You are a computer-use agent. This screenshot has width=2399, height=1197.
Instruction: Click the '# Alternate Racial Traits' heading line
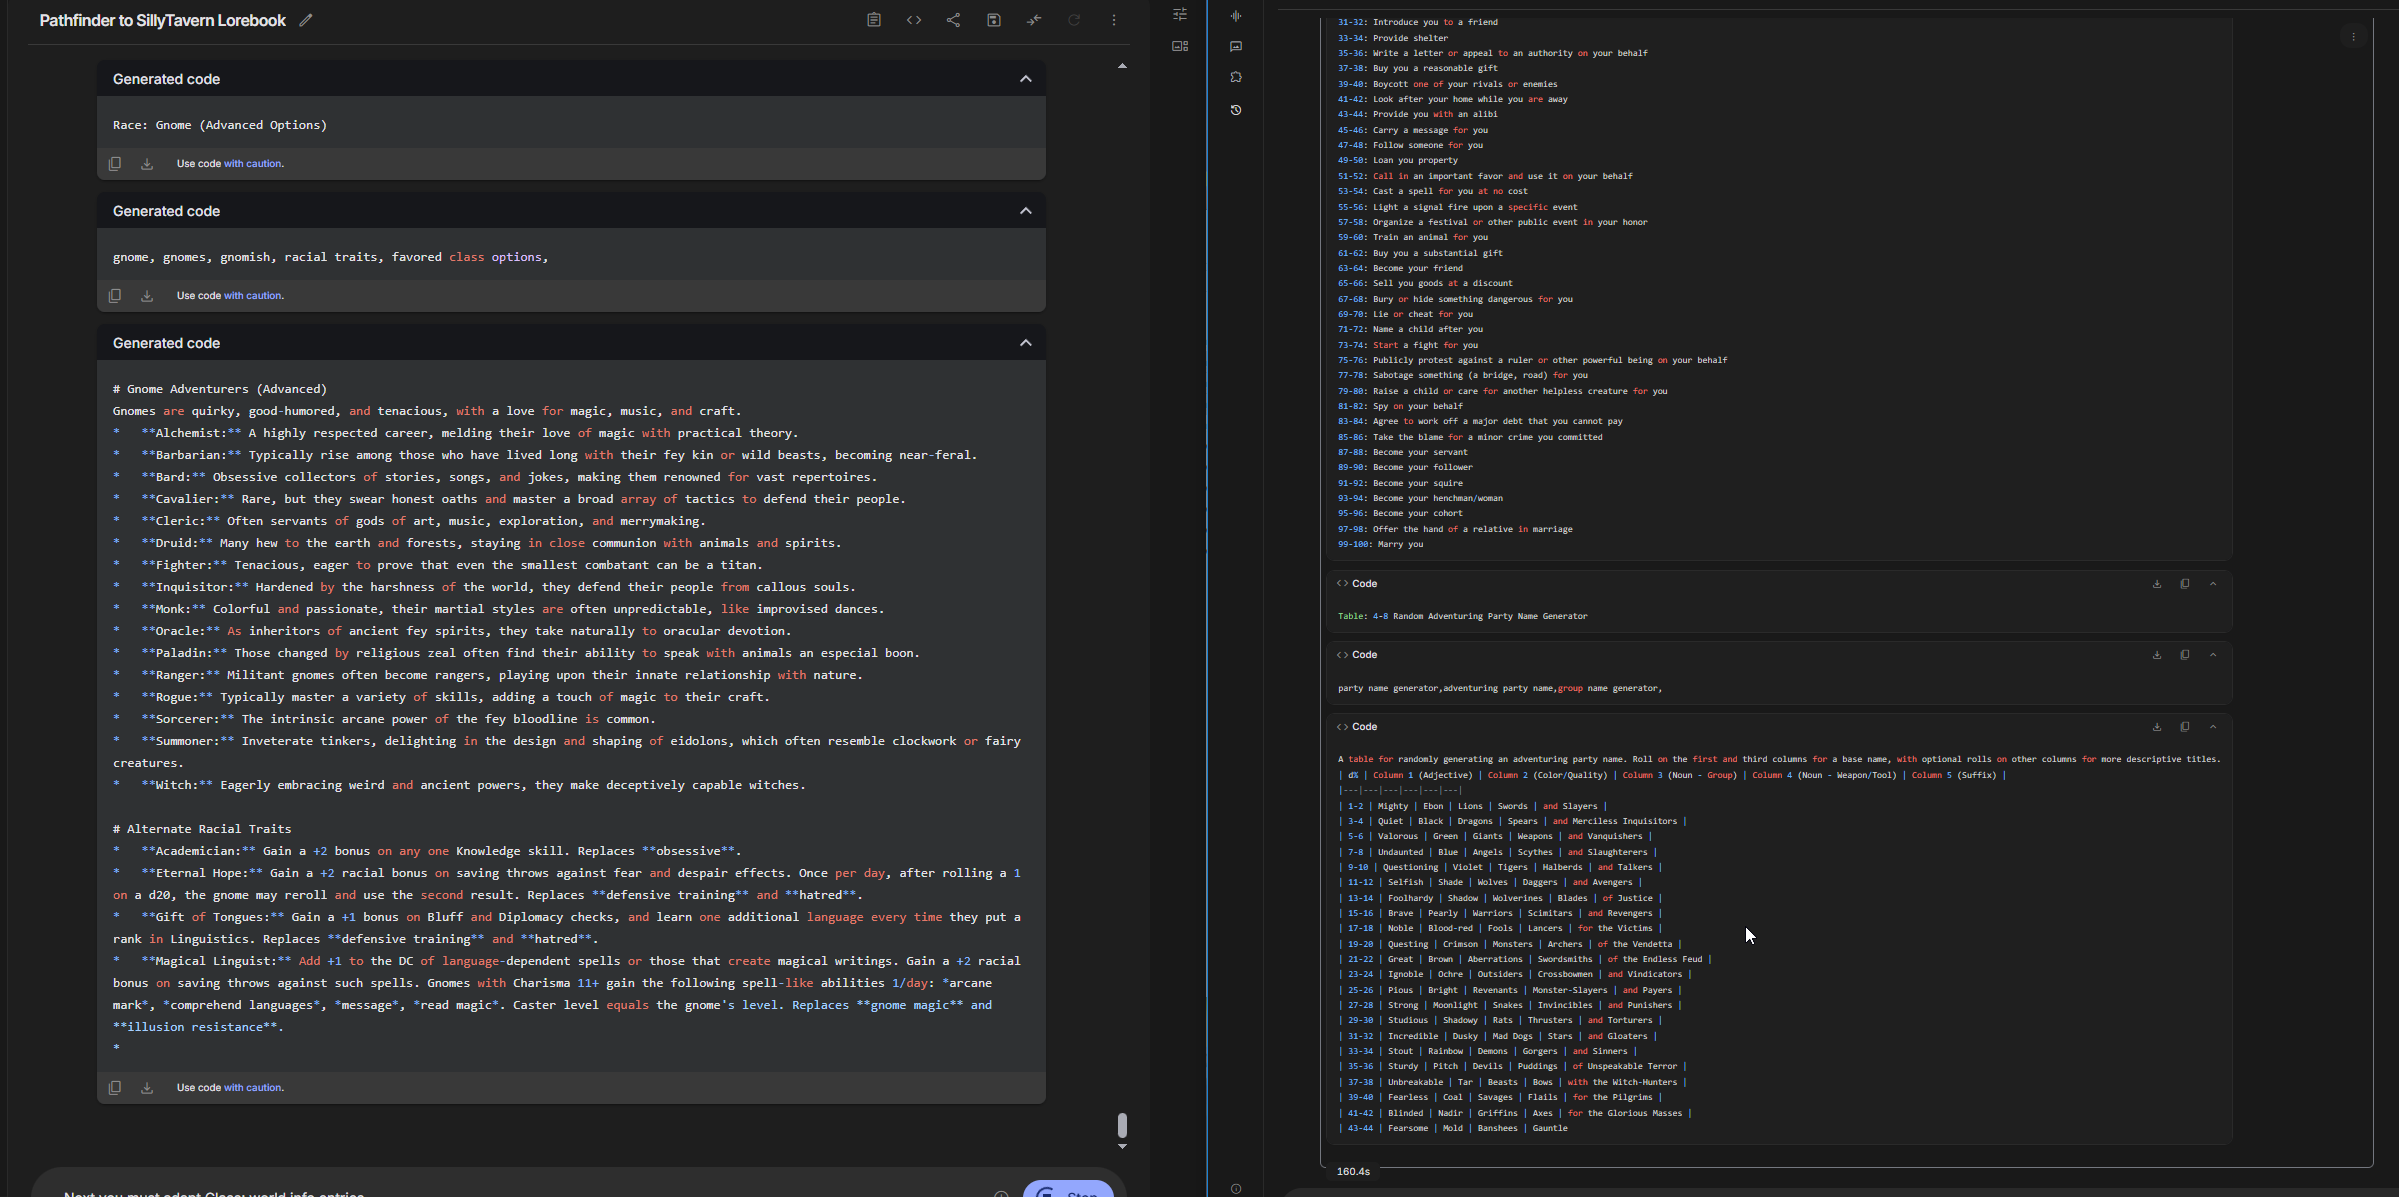[x=202, y=829]
